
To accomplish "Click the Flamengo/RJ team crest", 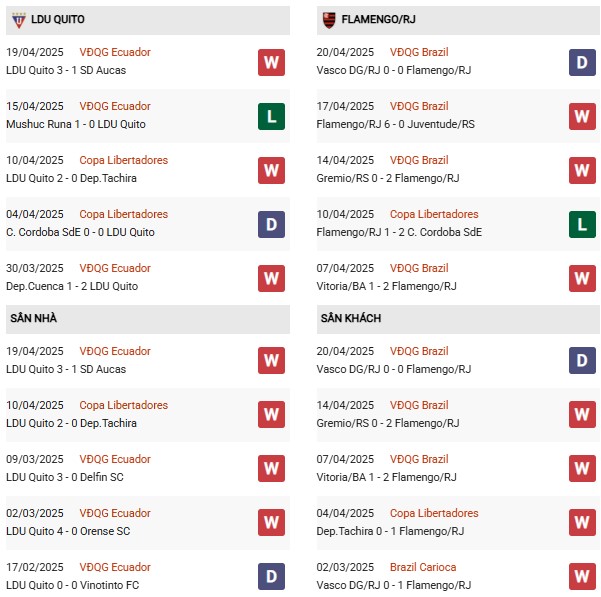I will click(x=329, y=19).
